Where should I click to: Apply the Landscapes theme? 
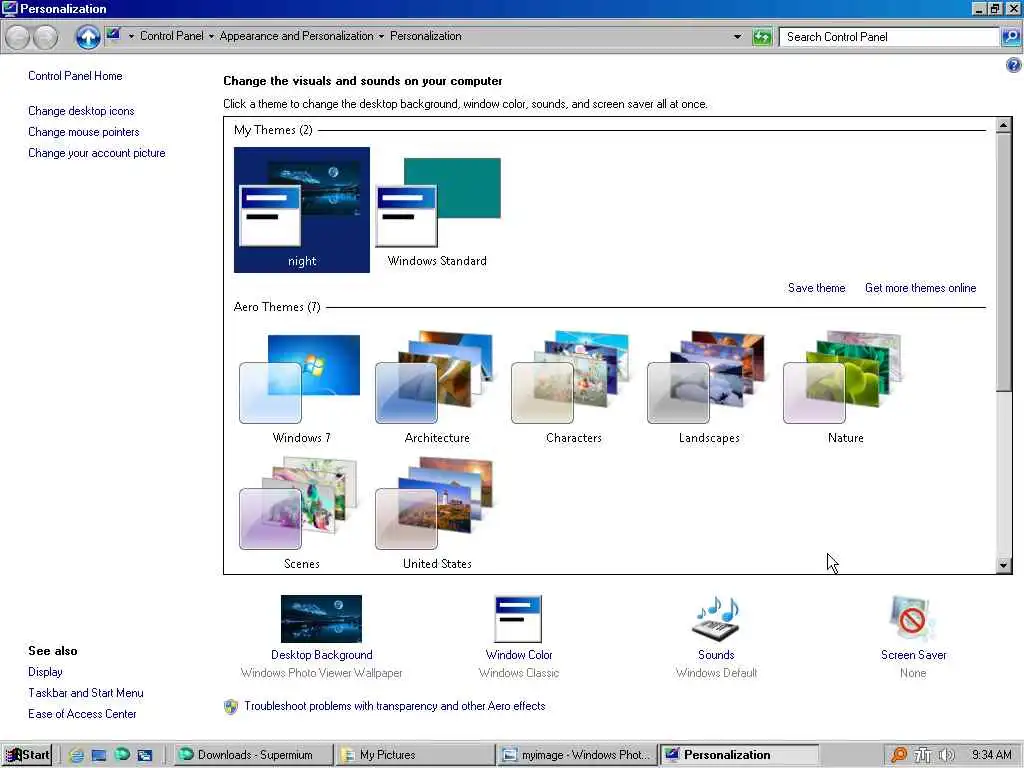(x=709, y=388)
